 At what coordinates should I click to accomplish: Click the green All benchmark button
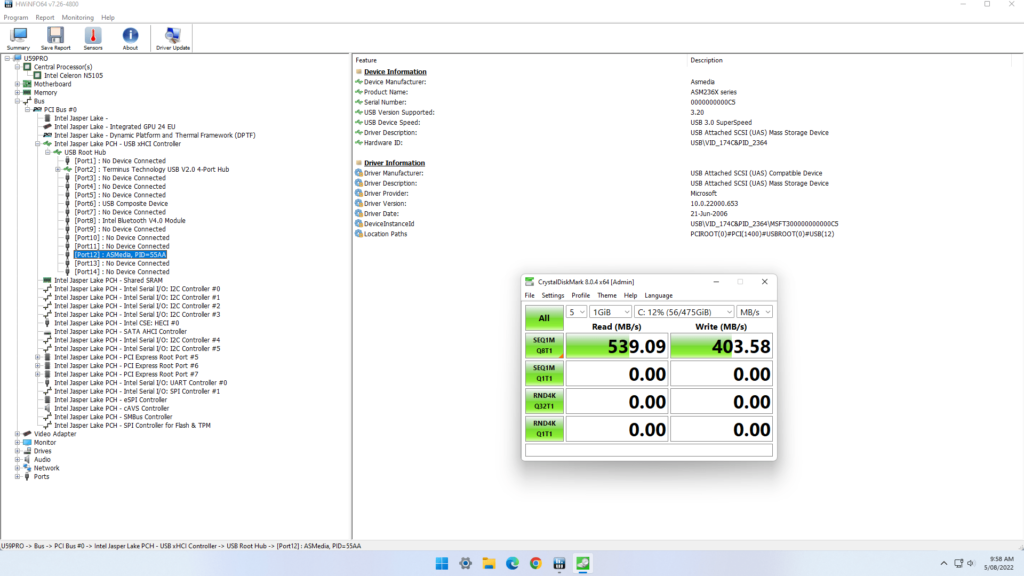tap(544, 318)
